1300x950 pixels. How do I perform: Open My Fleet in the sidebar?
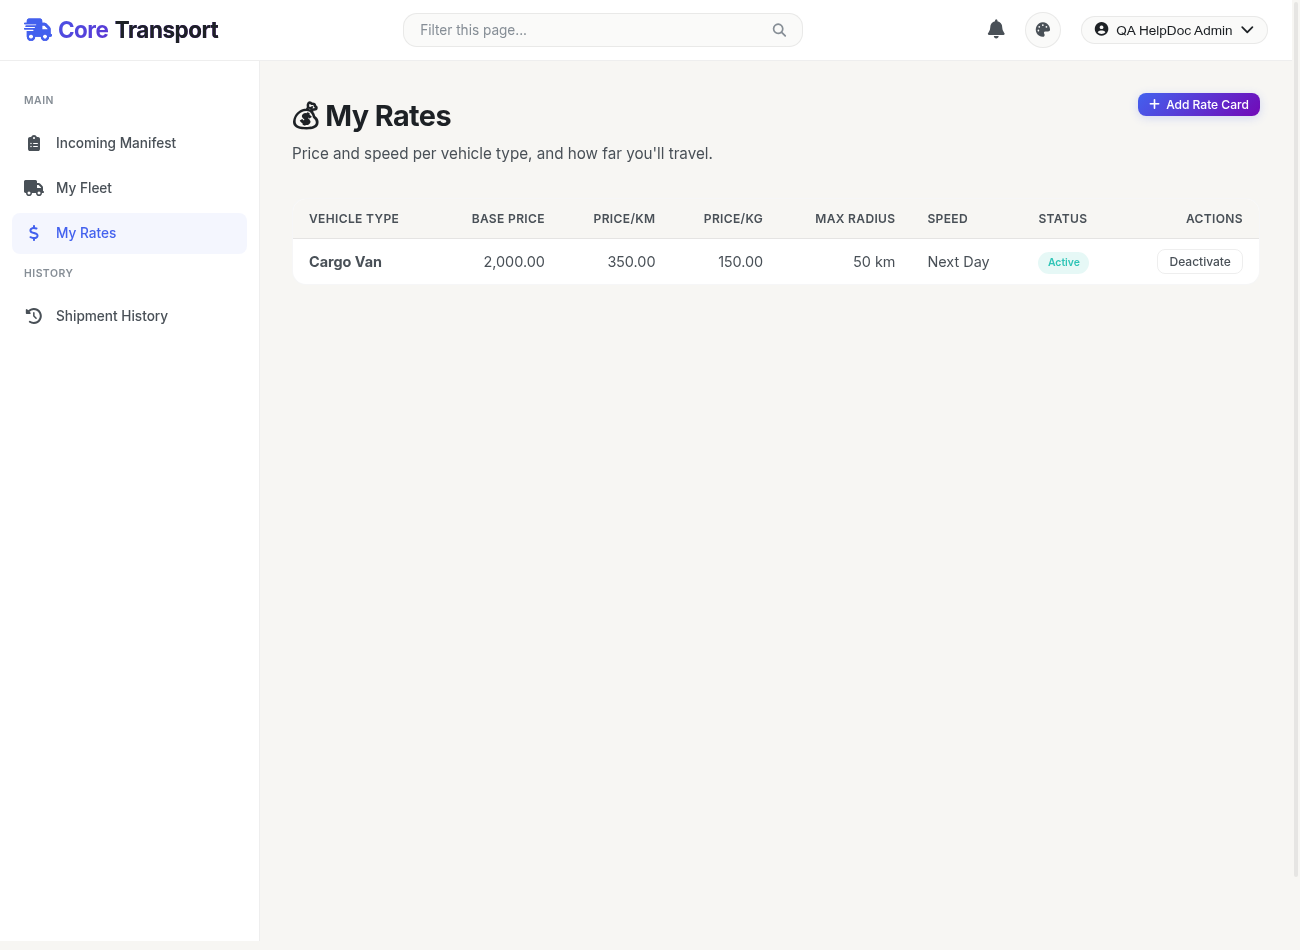point(129,188)
